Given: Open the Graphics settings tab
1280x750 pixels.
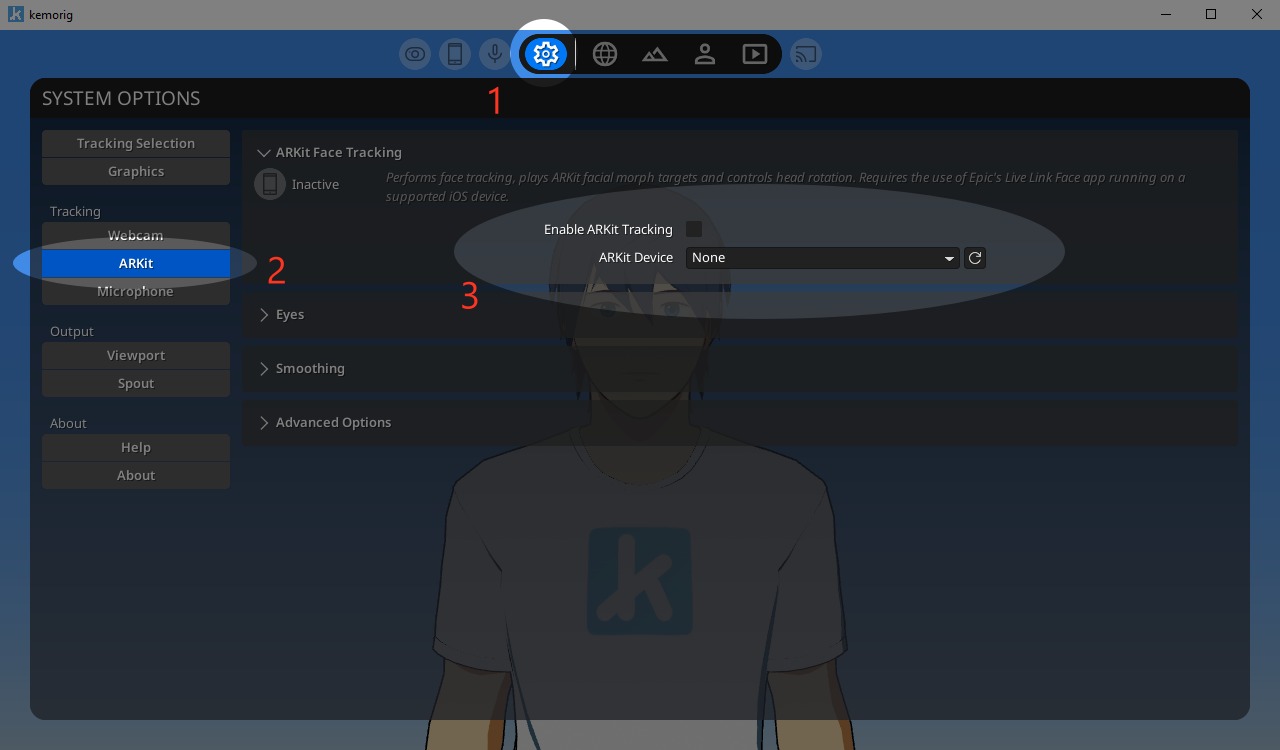Looking at the screenshot, I should [x=136, y=171].
